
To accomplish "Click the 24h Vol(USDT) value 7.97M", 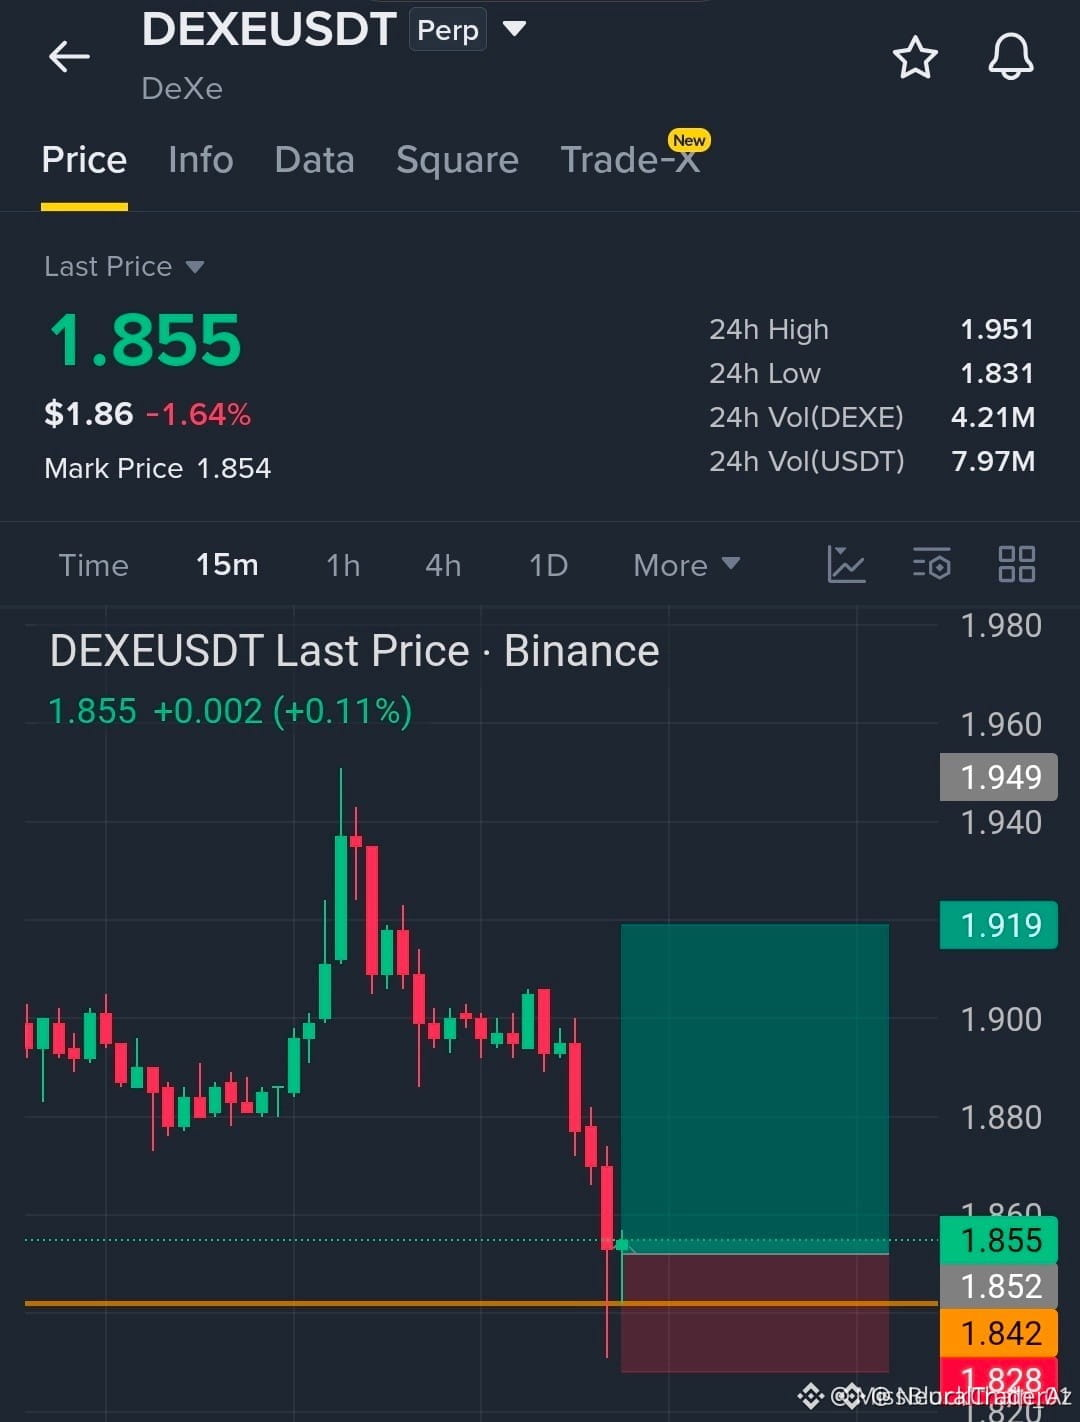I will tap(993, 461).
